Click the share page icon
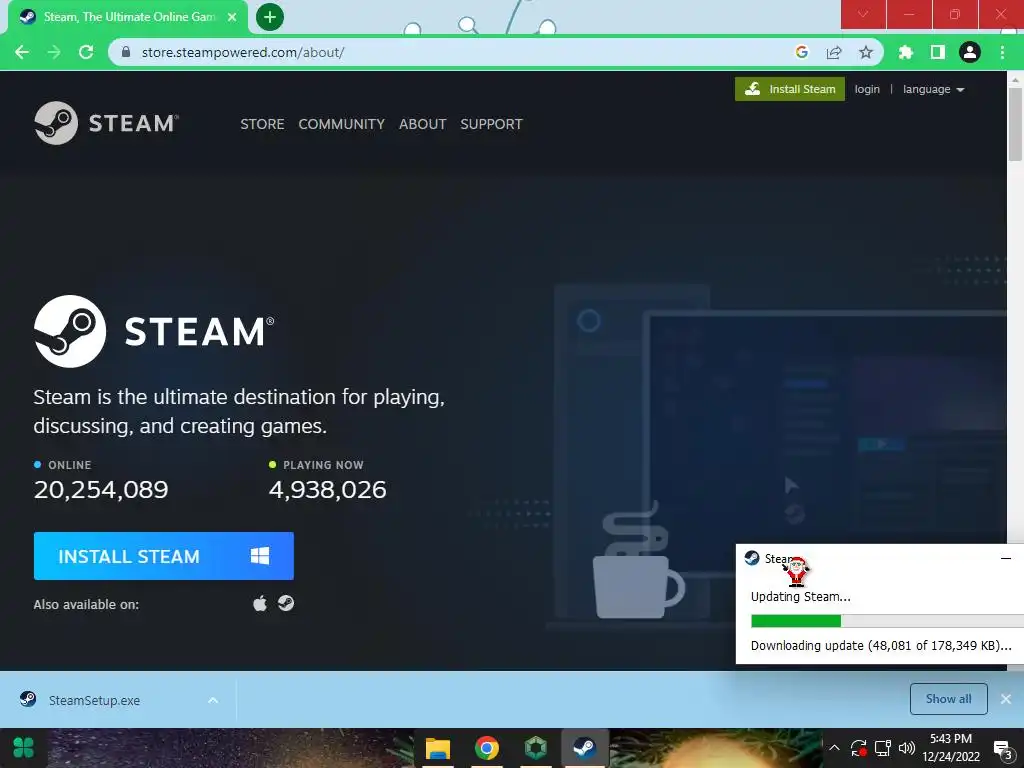This screenshot has height=768, width=1024. (834, 52)
